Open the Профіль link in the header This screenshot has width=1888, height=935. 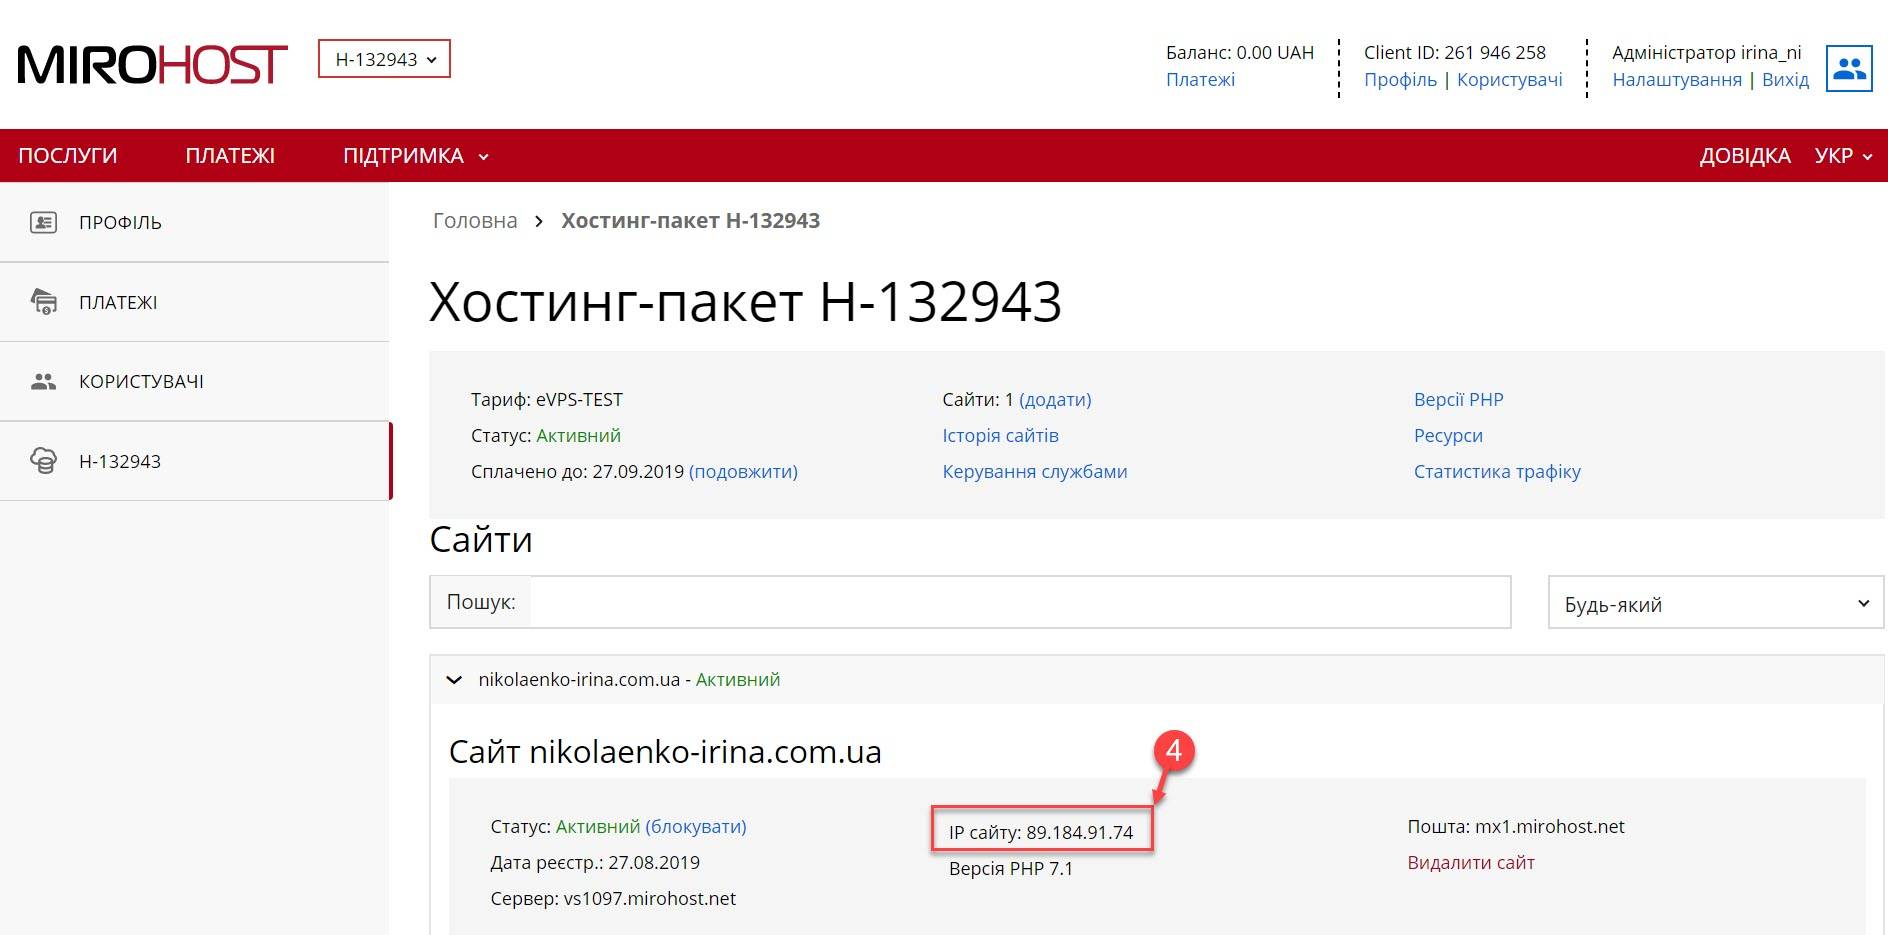click(x=1400, y=80)
